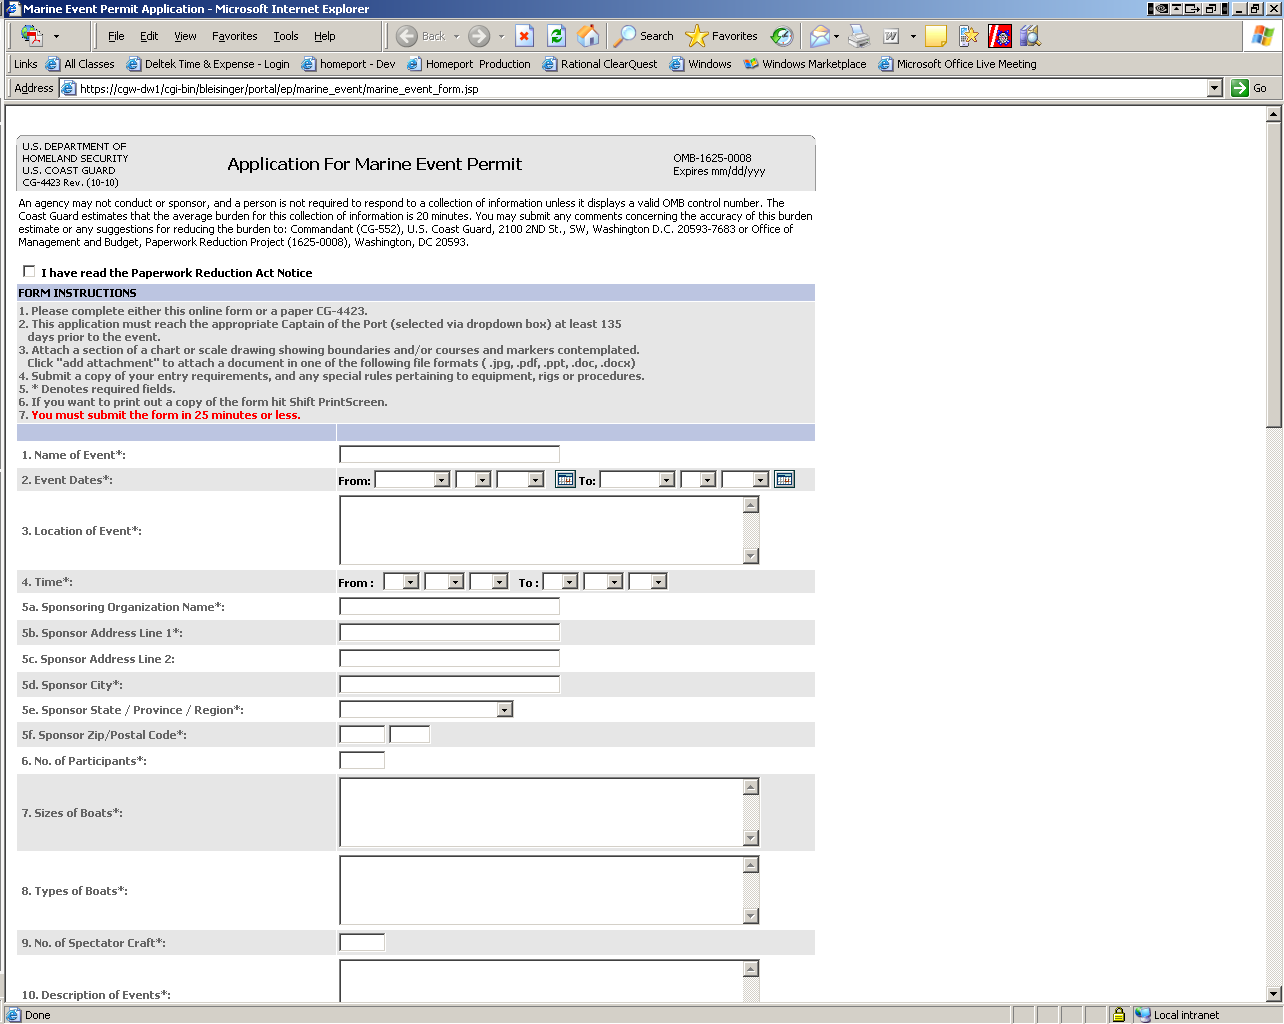Open the Rational ClearQuest link
Screen dimensions: 1284x1024
pos(600,64)
